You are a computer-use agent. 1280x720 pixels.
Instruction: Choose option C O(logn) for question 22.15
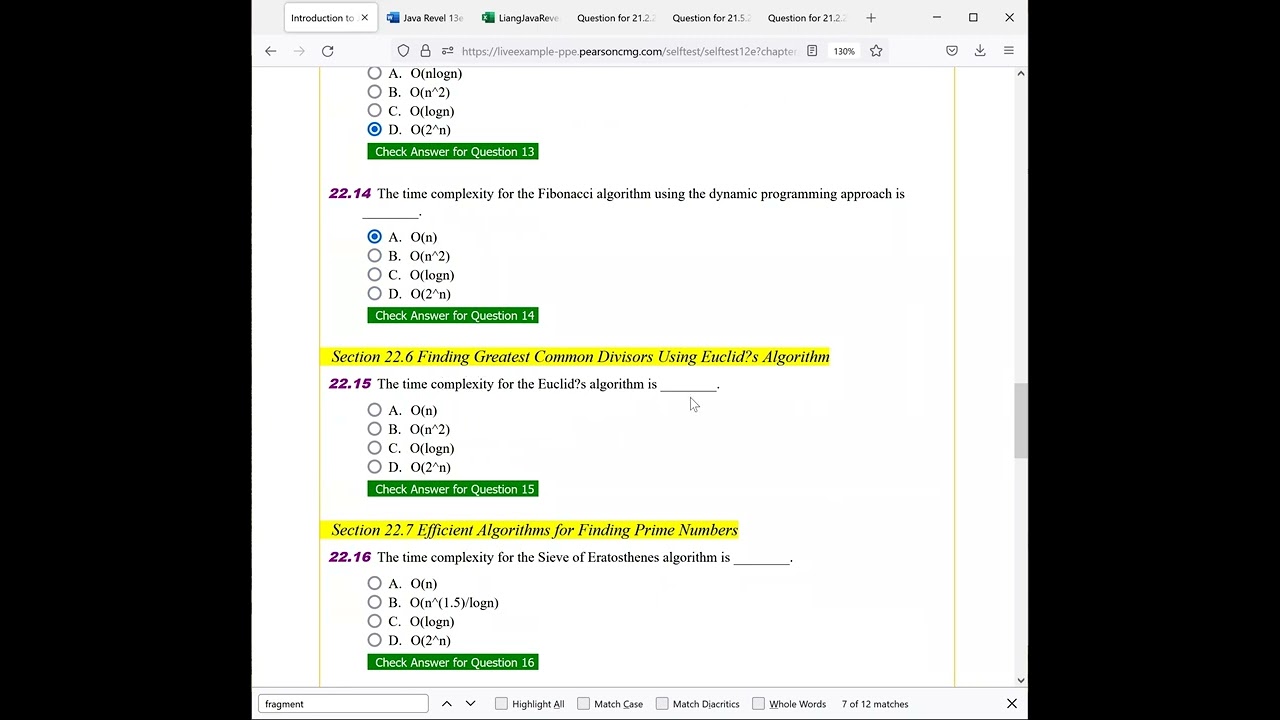click(x=374, y=448)
